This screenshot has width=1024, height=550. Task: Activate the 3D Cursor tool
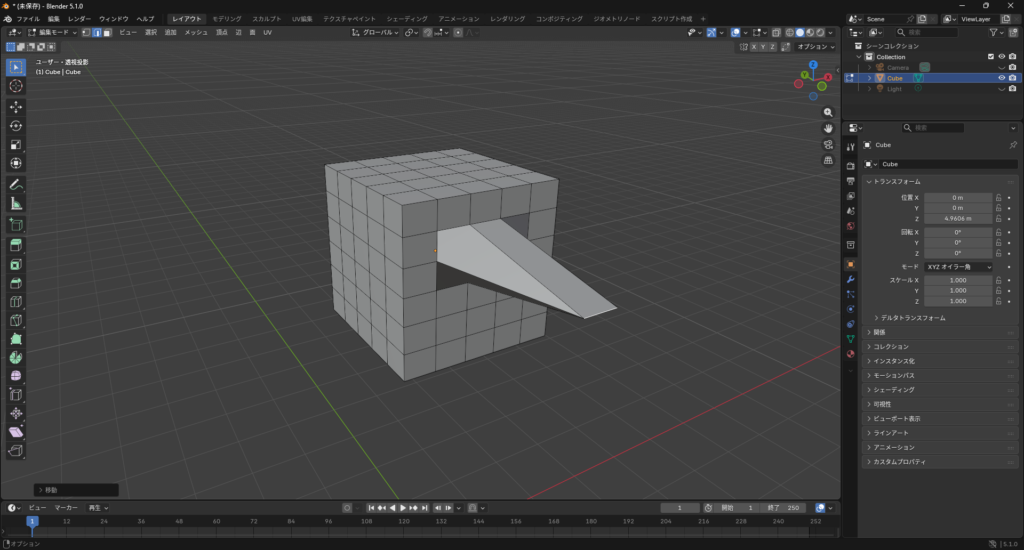16,86
